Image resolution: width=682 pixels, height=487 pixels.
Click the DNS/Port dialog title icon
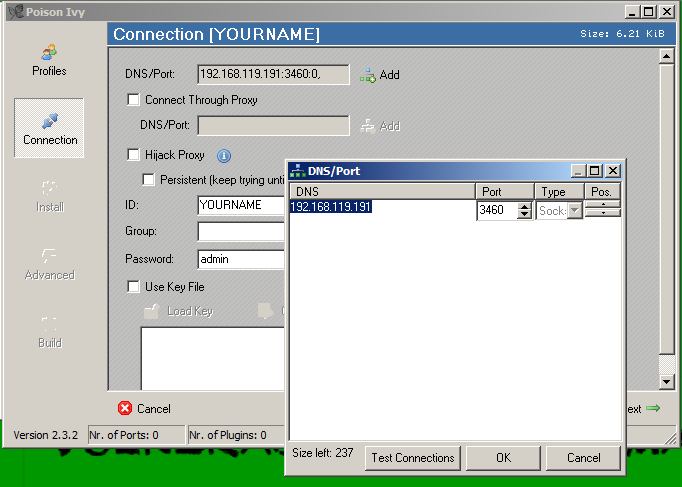point(298,171)
